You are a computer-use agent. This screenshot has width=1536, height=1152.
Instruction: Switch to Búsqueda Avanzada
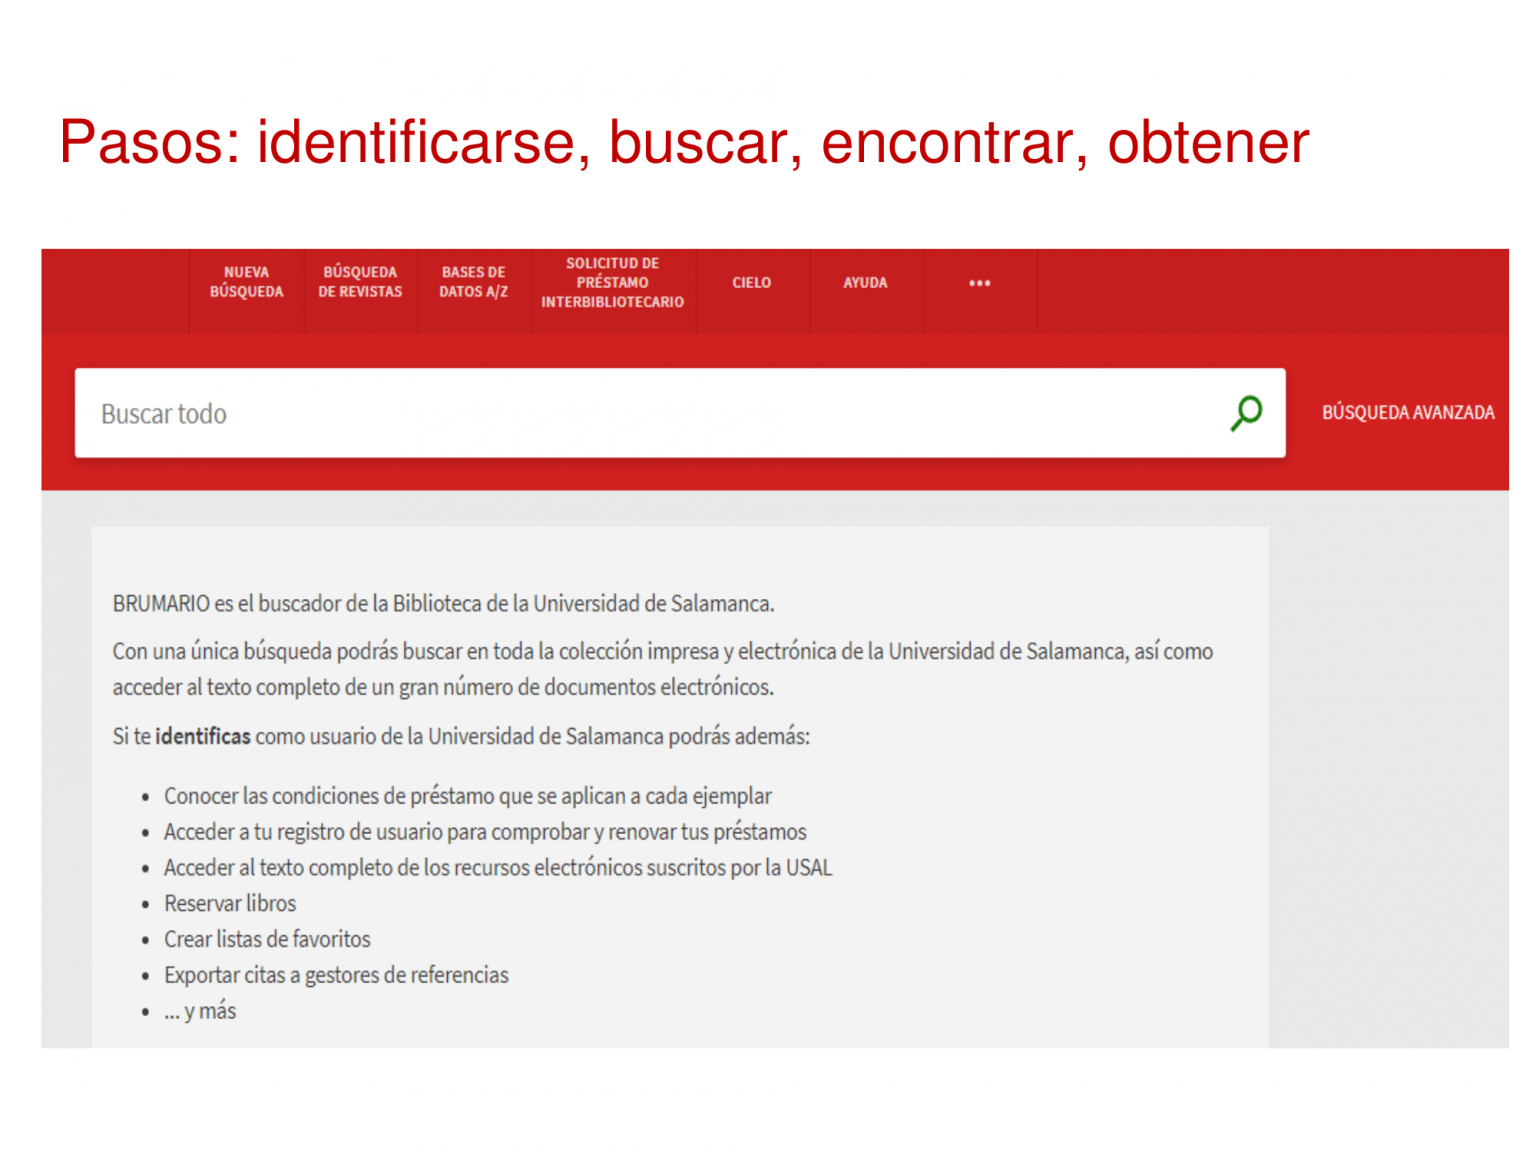1407,413
